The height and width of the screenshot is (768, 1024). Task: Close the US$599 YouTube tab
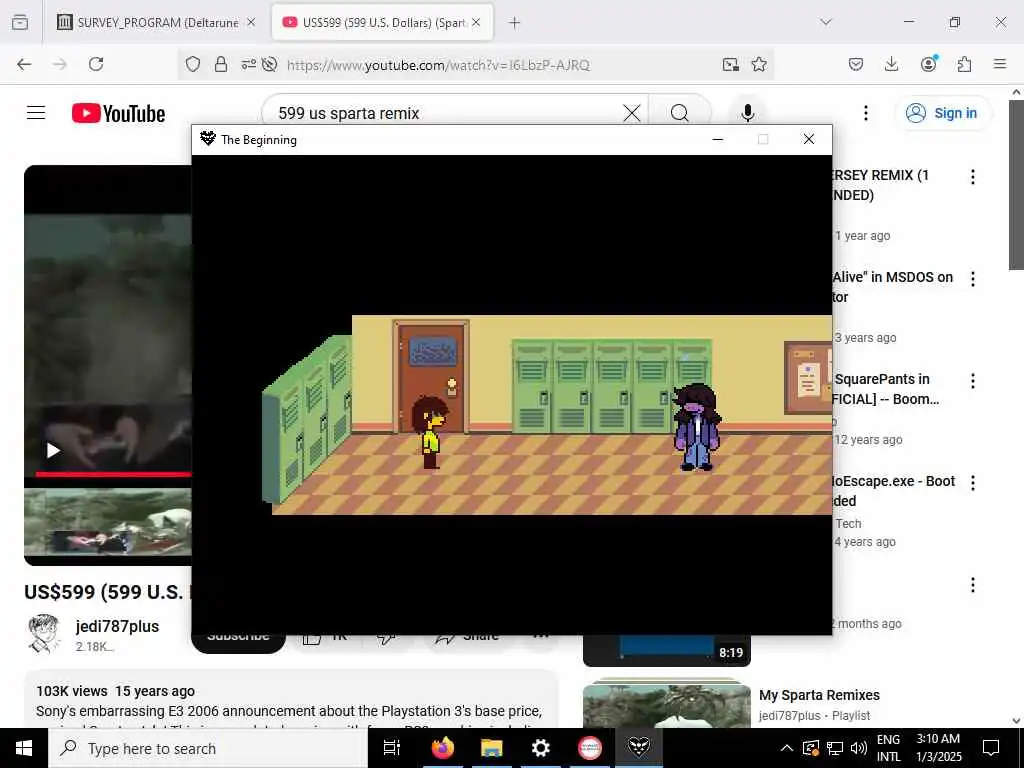(476, 23)
